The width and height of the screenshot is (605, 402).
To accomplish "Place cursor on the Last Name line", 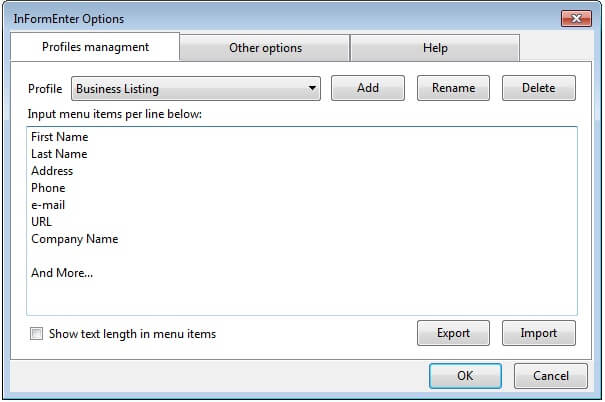I will coord(59,154).
